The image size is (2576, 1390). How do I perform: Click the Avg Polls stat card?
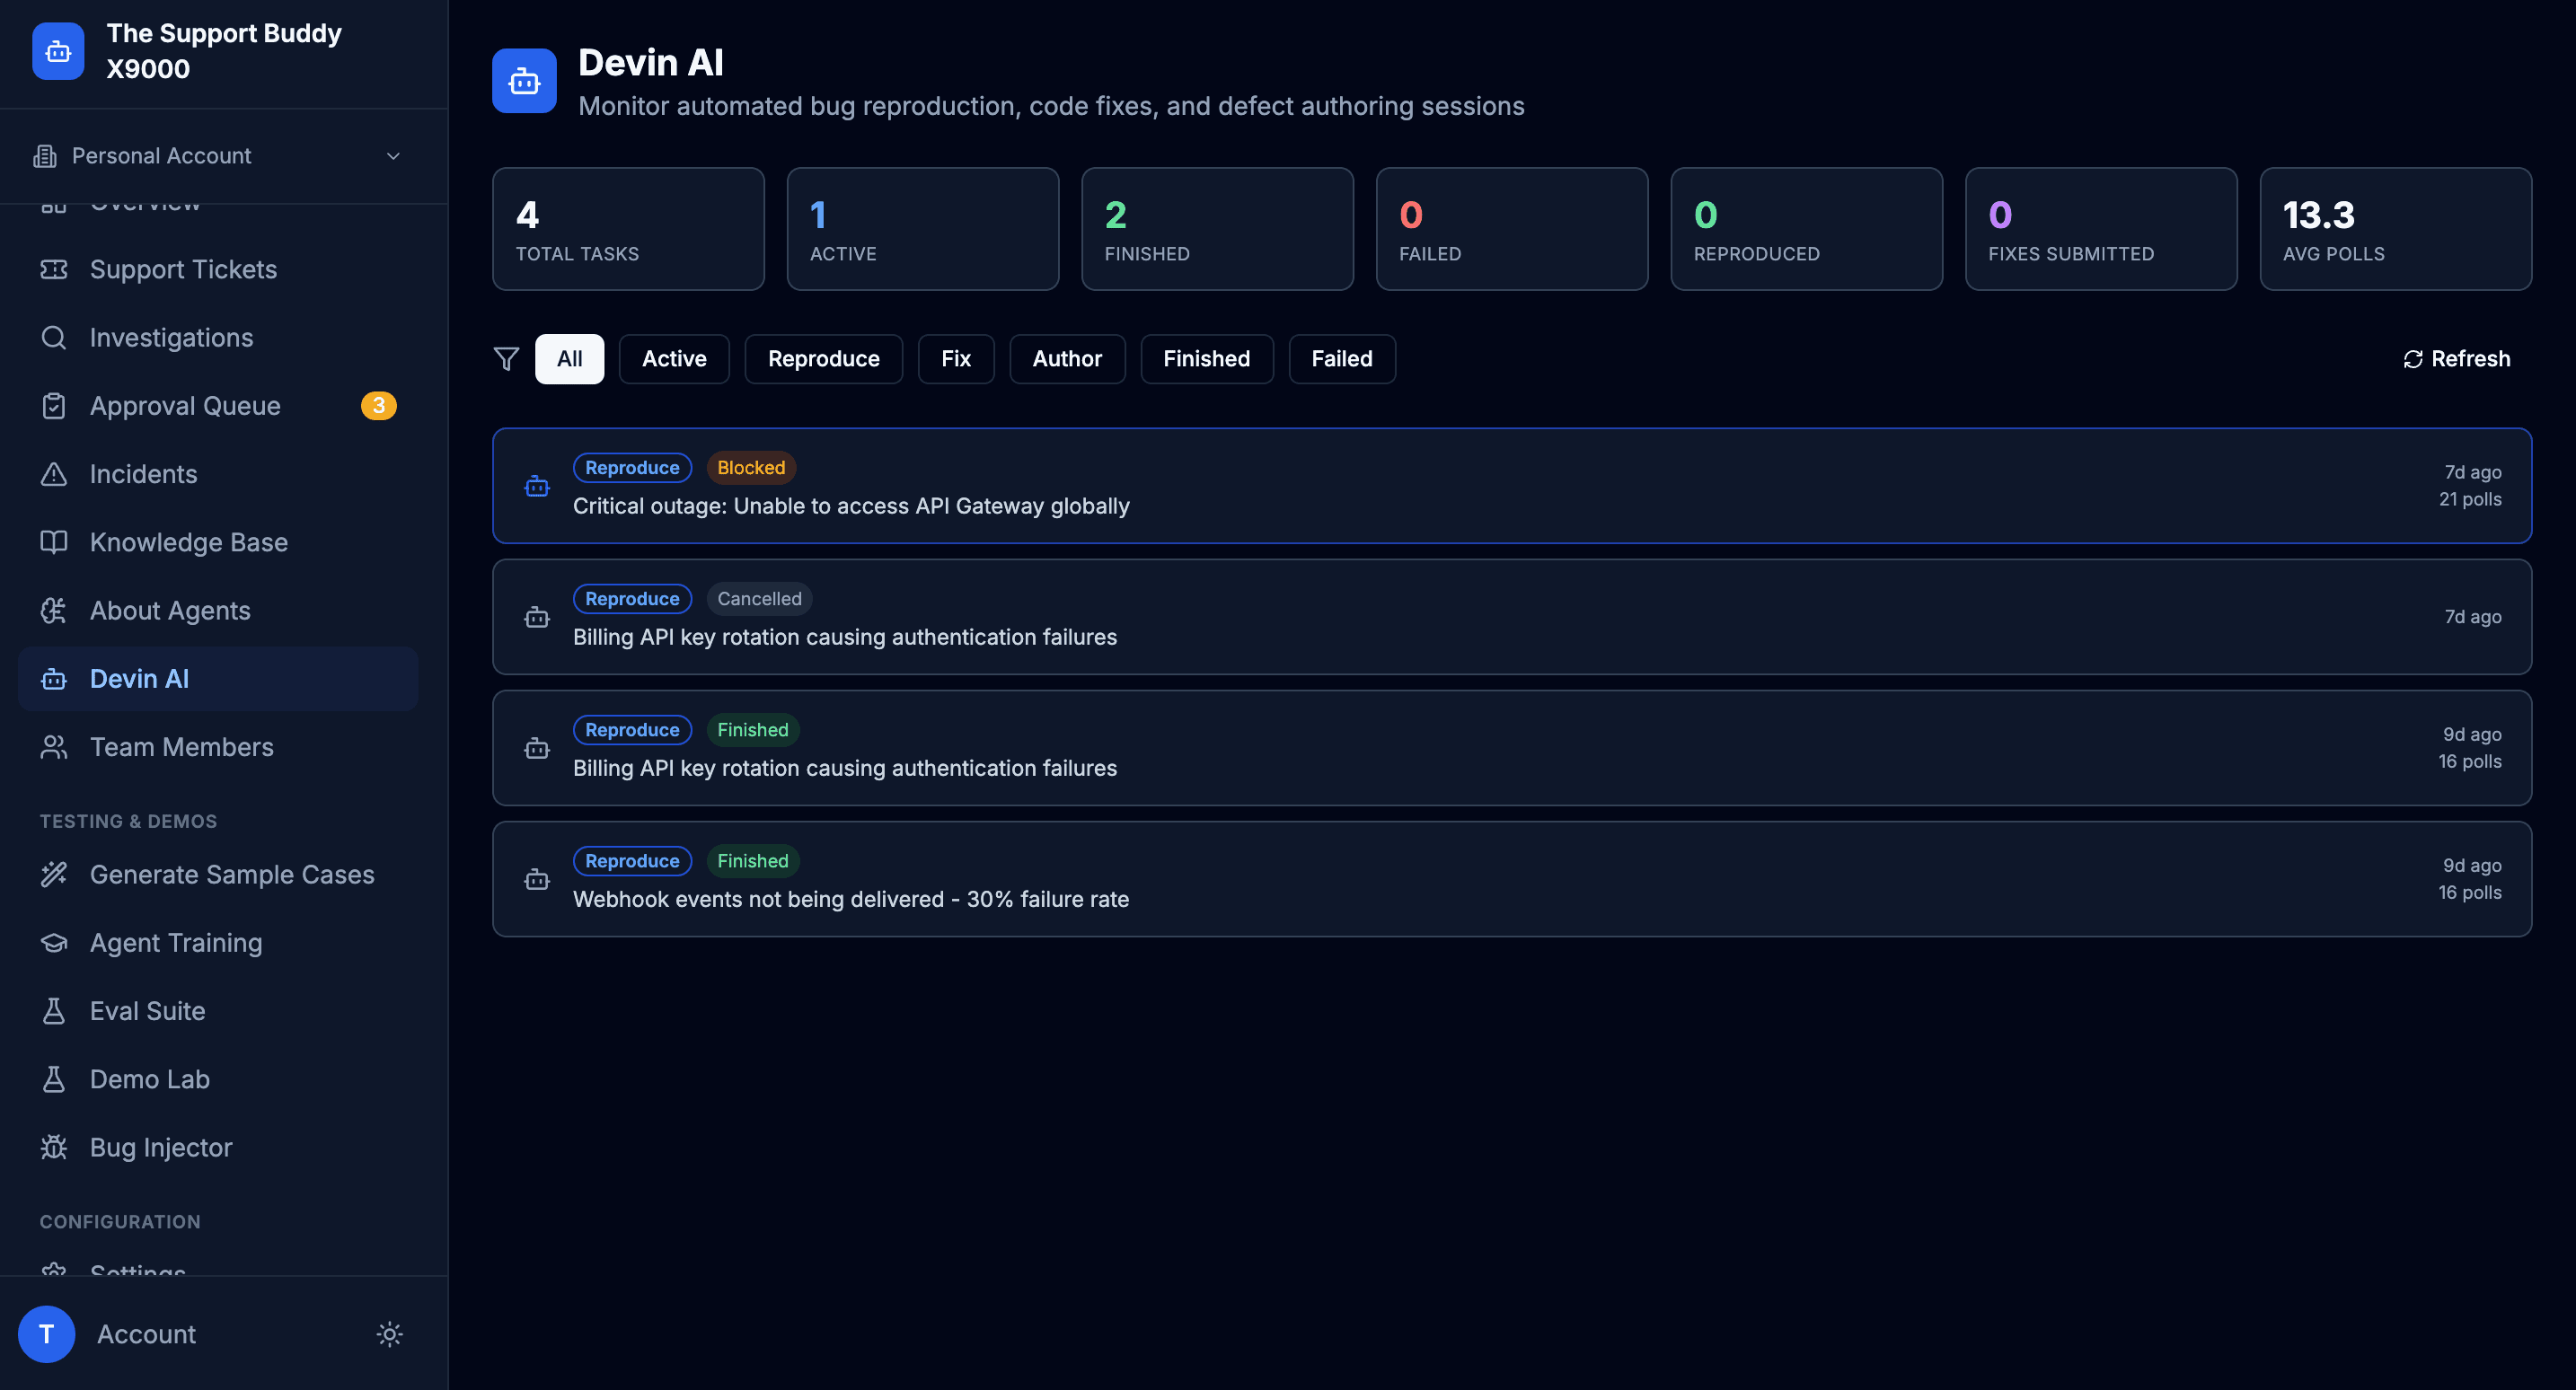click(2396, 229)
